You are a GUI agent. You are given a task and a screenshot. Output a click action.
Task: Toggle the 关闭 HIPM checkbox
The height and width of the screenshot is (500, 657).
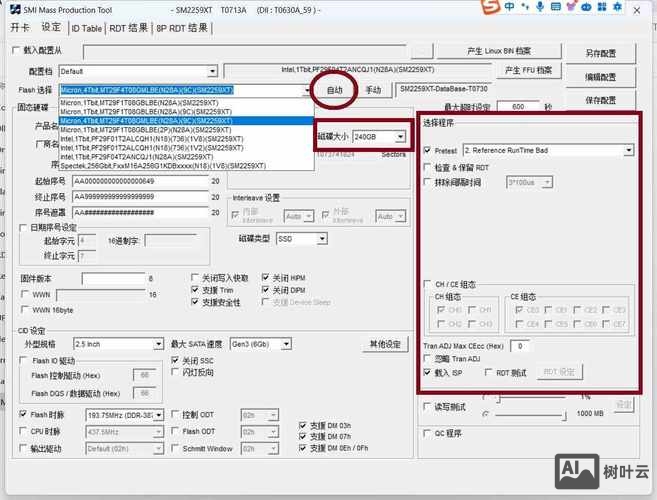point(266,278)
